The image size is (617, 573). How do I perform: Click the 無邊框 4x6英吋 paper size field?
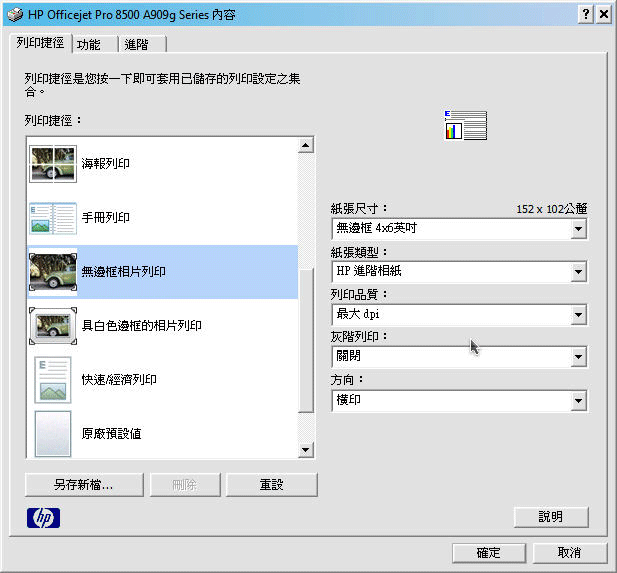459,229
